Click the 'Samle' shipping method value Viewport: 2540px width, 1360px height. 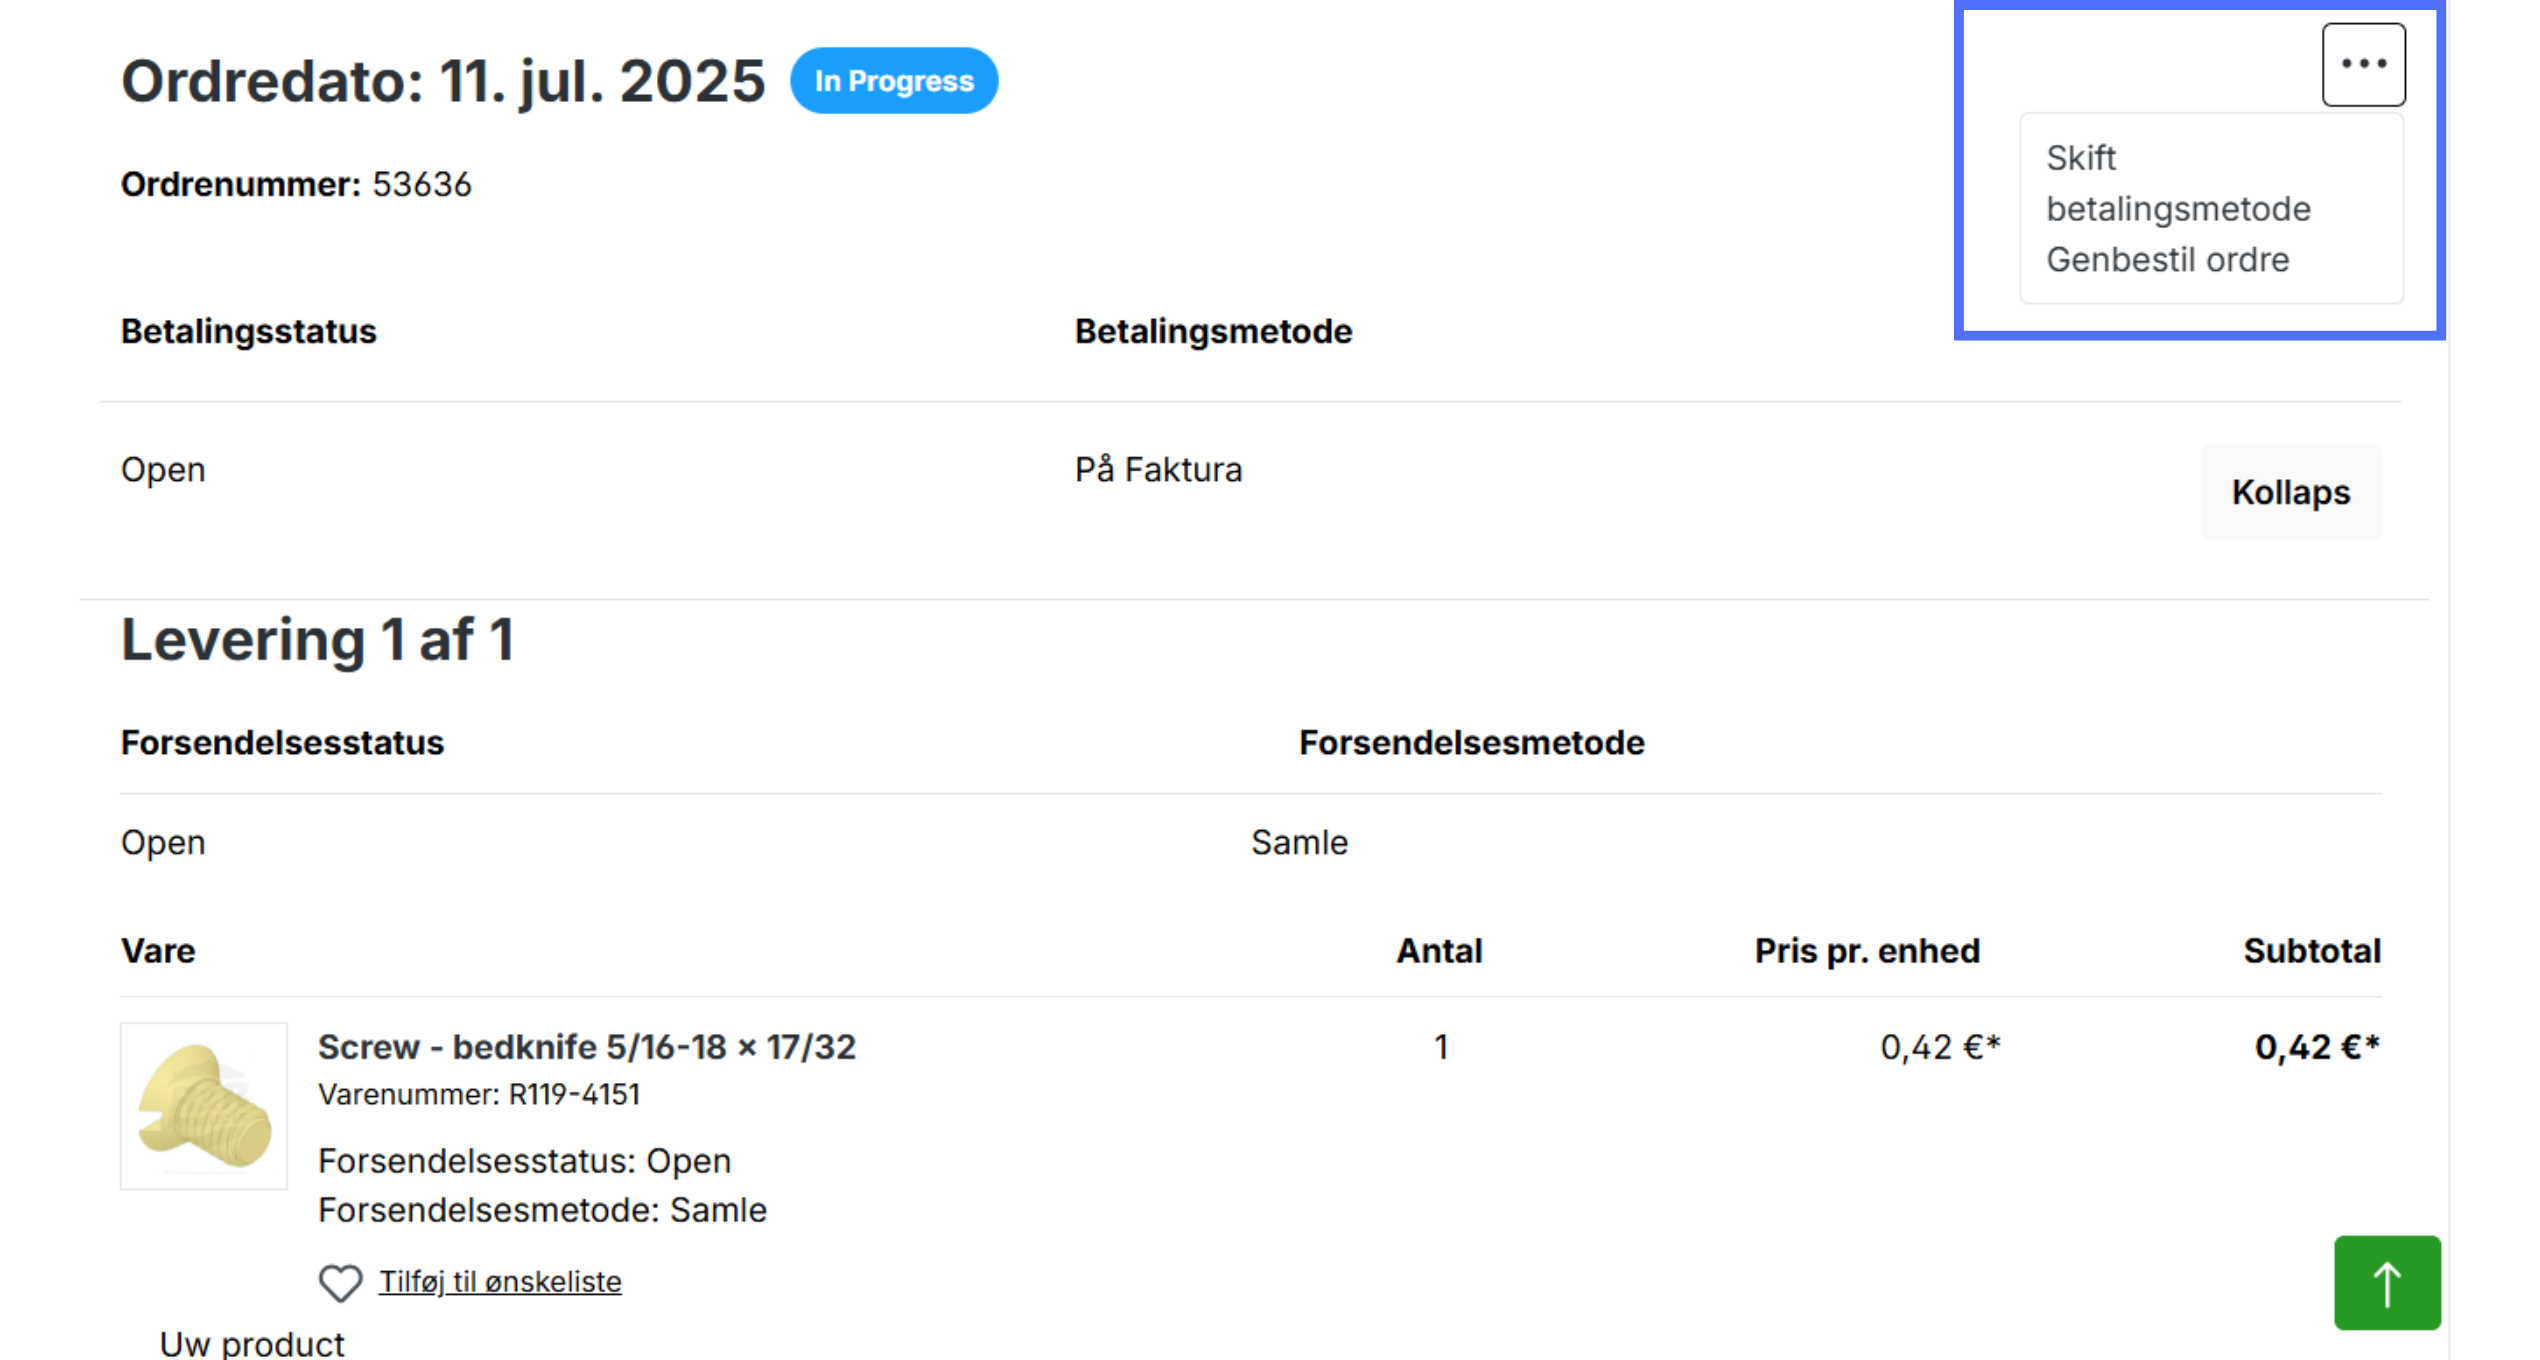point(1299,843)
